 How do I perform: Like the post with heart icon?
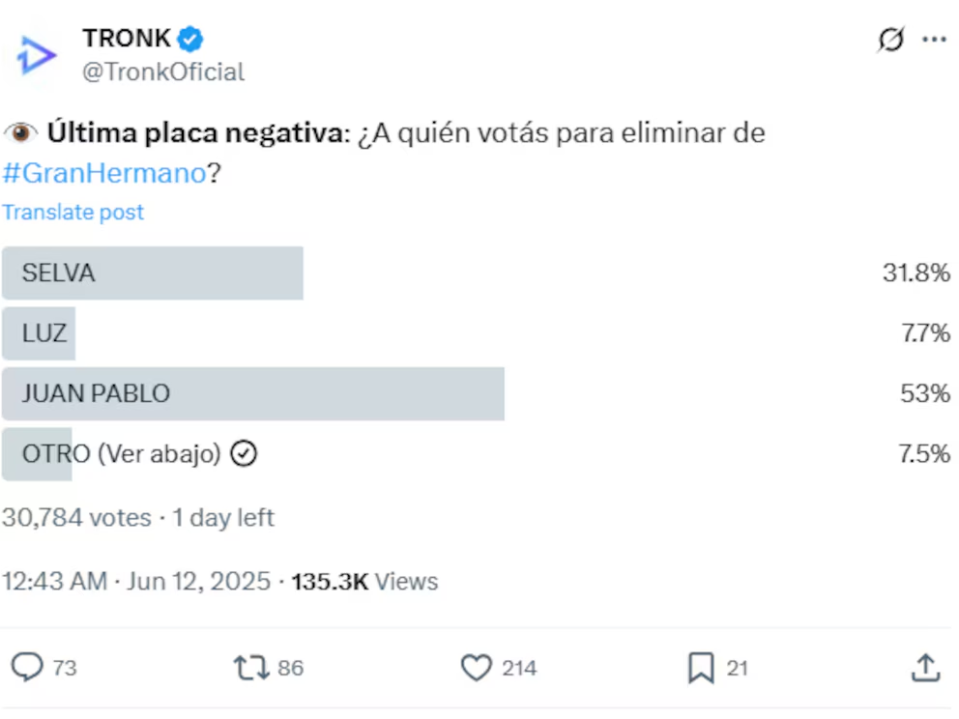pos(475,667)
